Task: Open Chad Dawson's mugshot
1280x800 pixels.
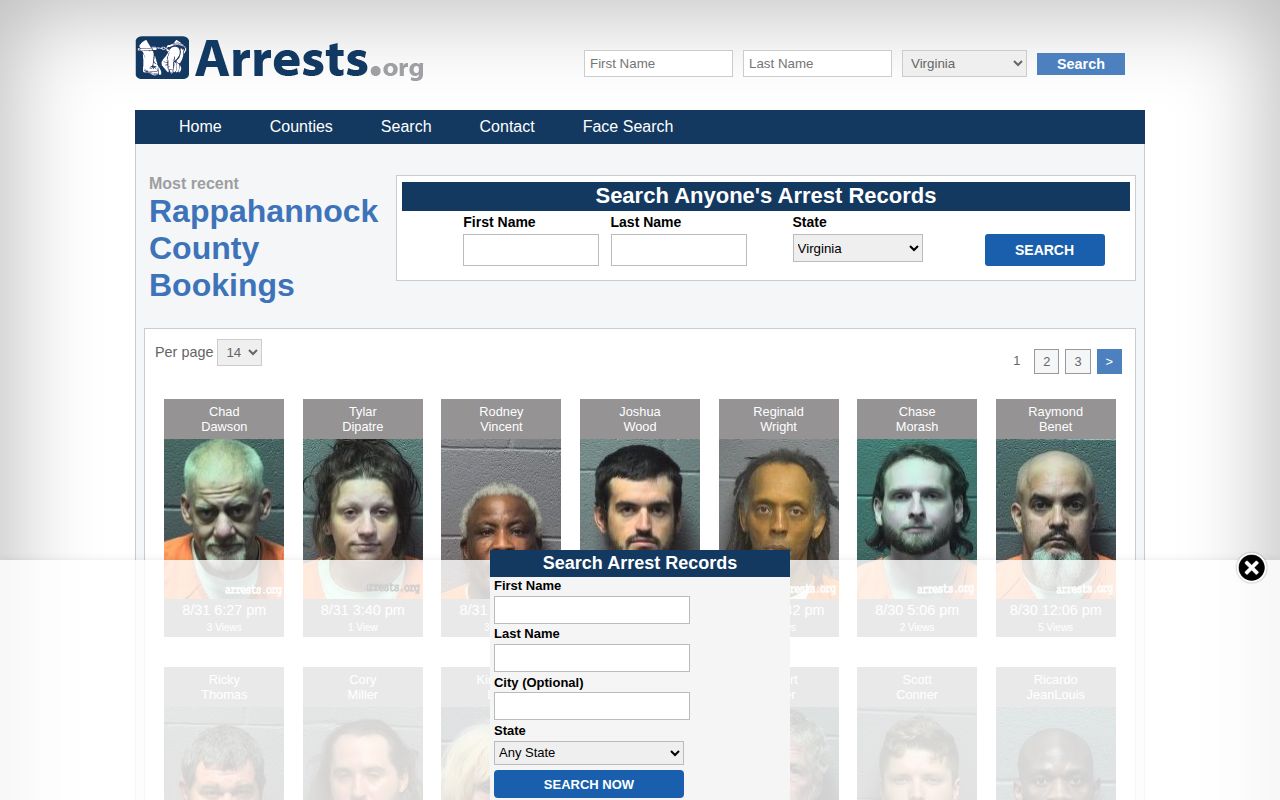Action: [224, 518]
